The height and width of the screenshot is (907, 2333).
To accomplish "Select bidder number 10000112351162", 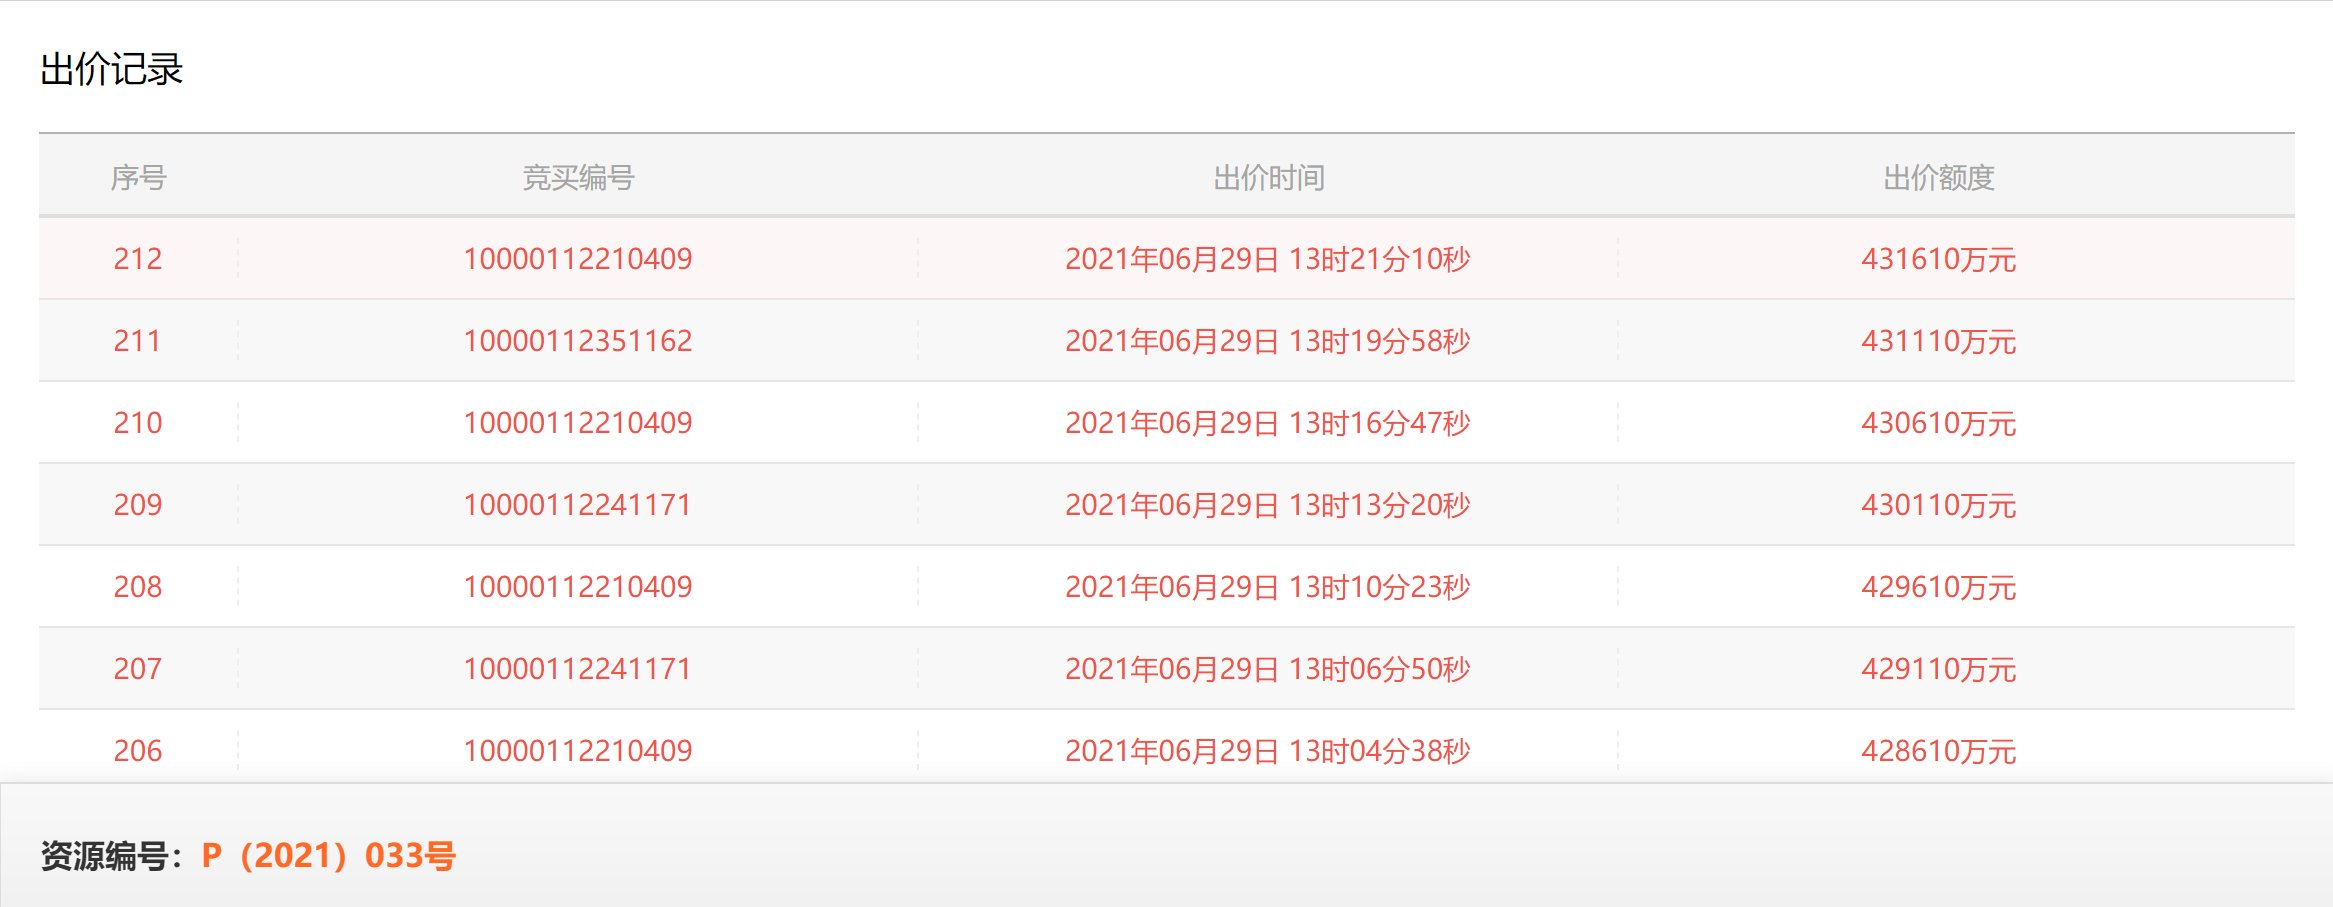I will tap(578, 341).
